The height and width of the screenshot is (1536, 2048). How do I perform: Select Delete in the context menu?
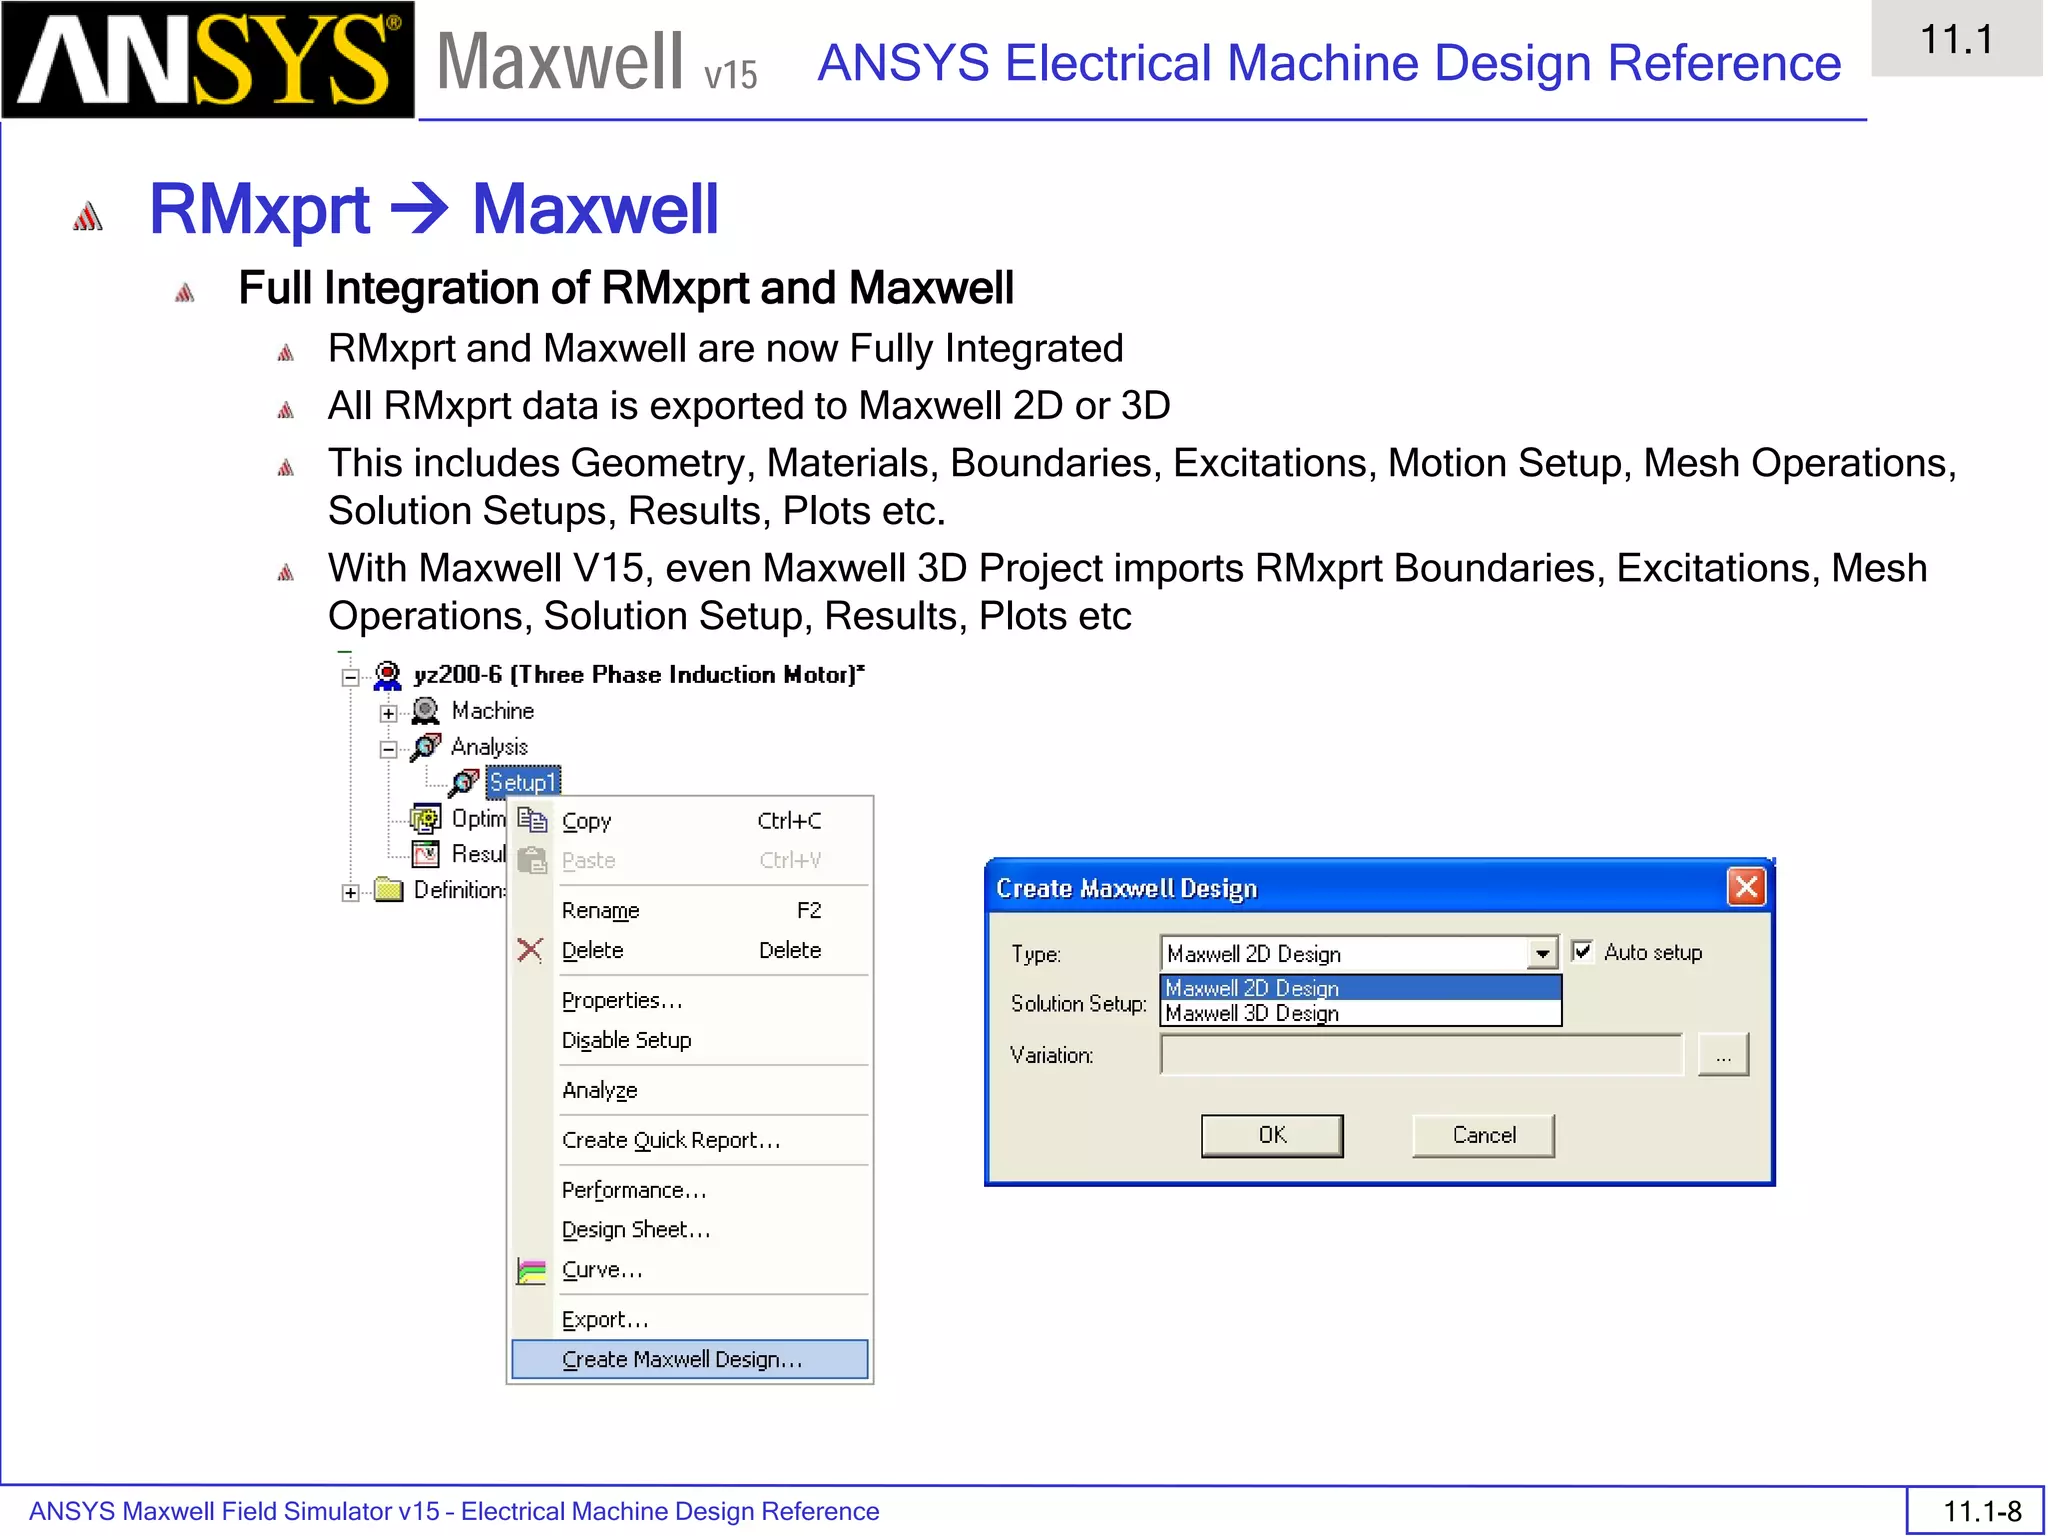click(x=690, y=950)
